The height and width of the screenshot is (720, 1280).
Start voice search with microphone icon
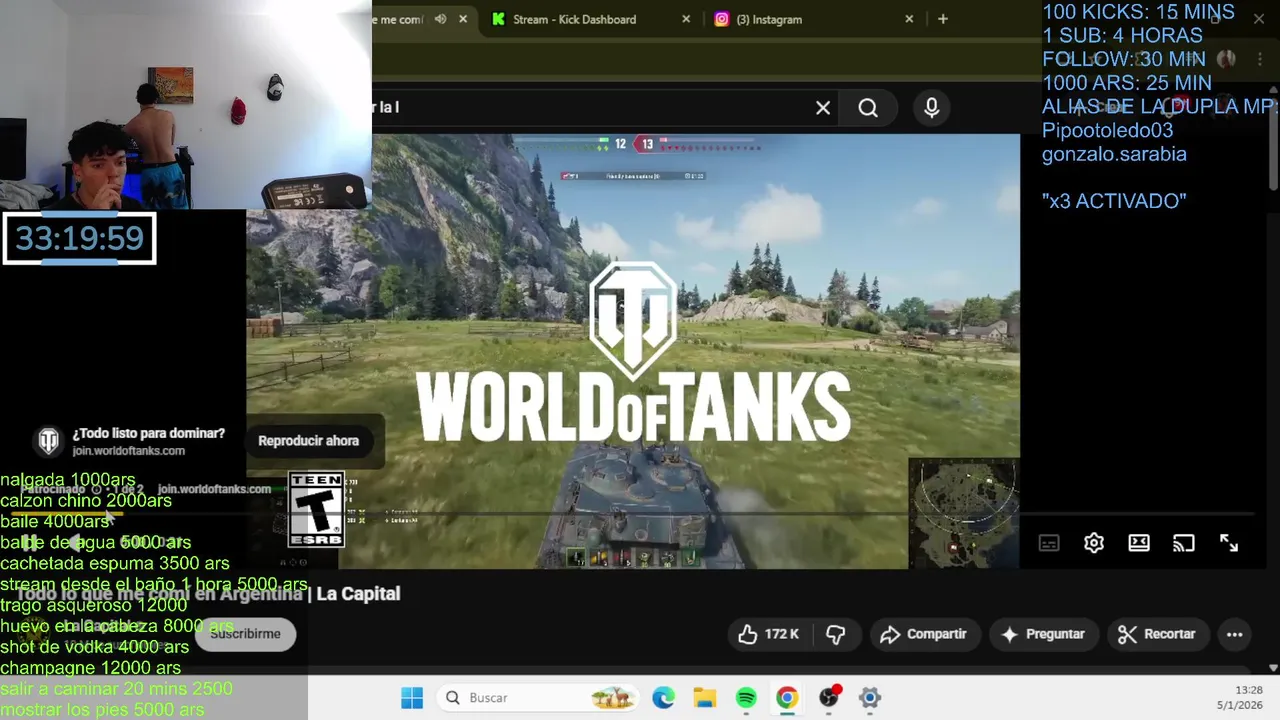(x=932, y=108)
